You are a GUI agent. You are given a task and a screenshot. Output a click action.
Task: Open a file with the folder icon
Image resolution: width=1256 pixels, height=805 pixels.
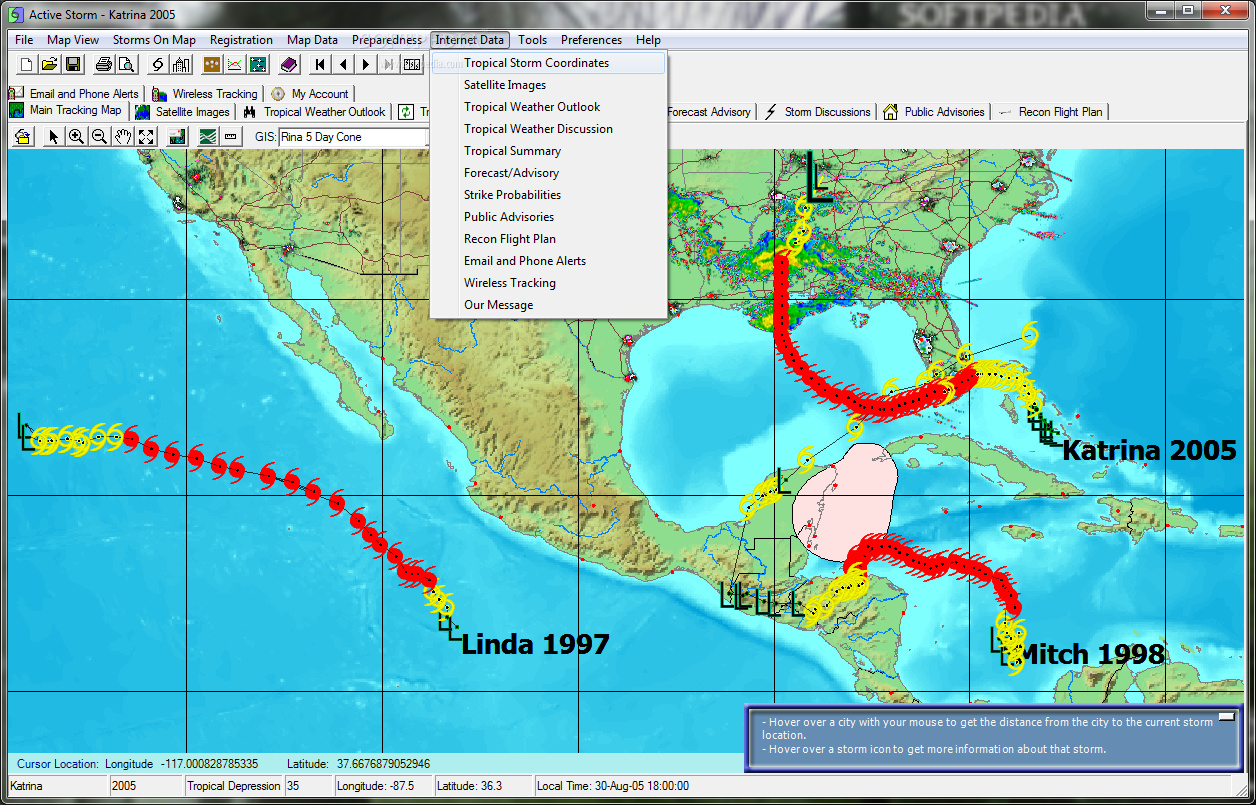tap(50, 65)
